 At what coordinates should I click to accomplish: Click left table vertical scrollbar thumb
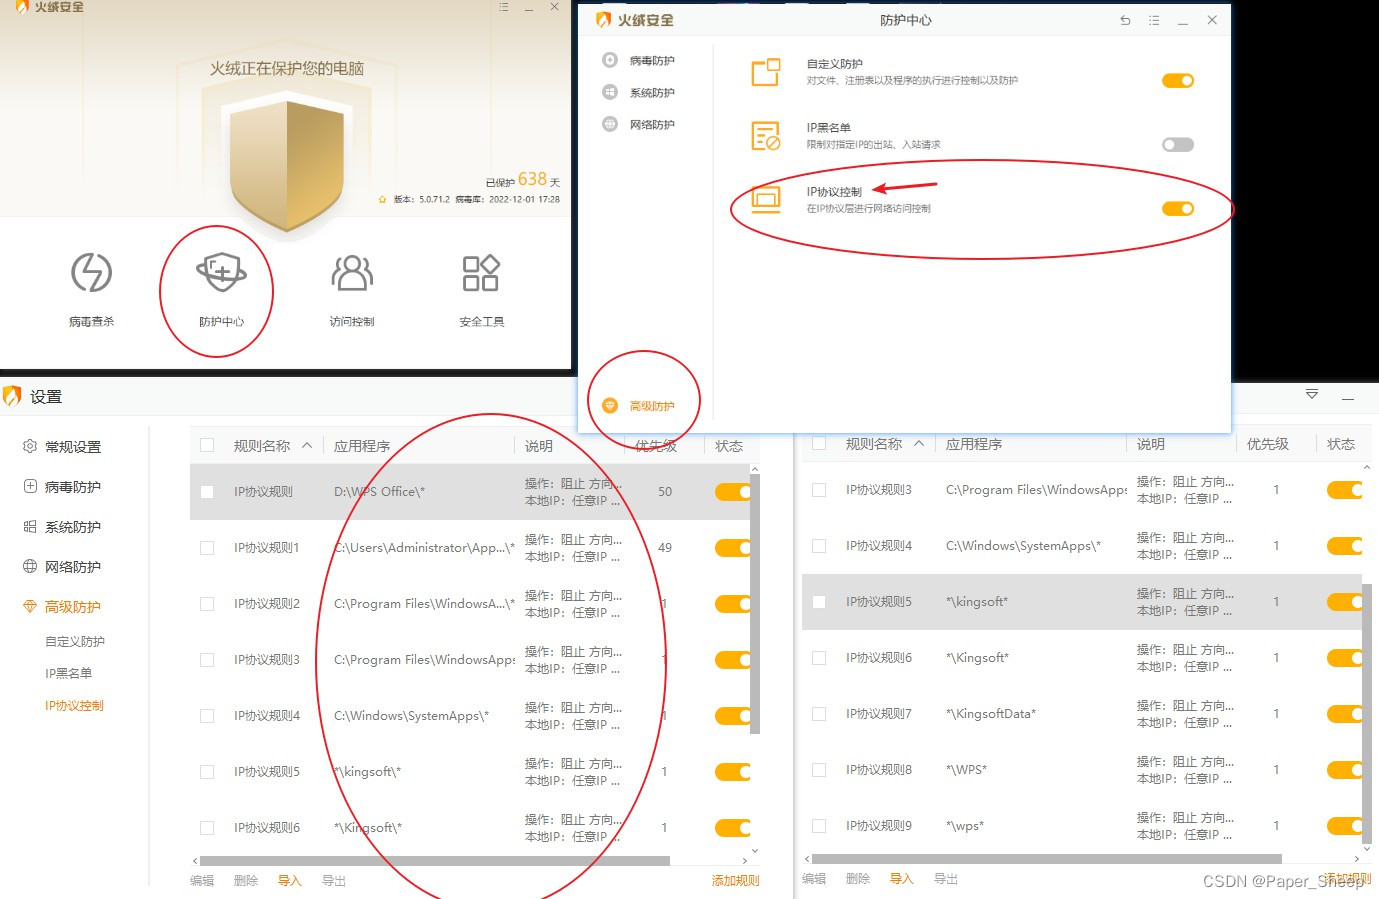[x=755, y=604]
